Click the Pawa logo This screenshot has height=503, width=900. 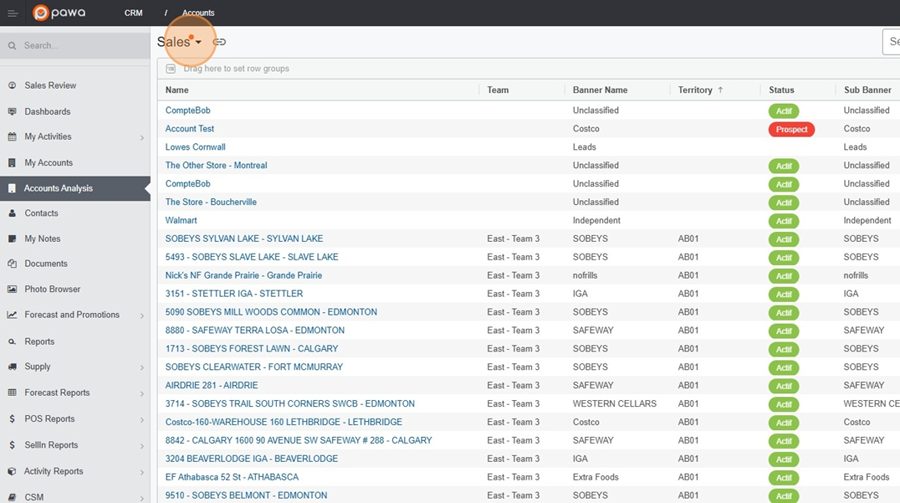point(59,13)
